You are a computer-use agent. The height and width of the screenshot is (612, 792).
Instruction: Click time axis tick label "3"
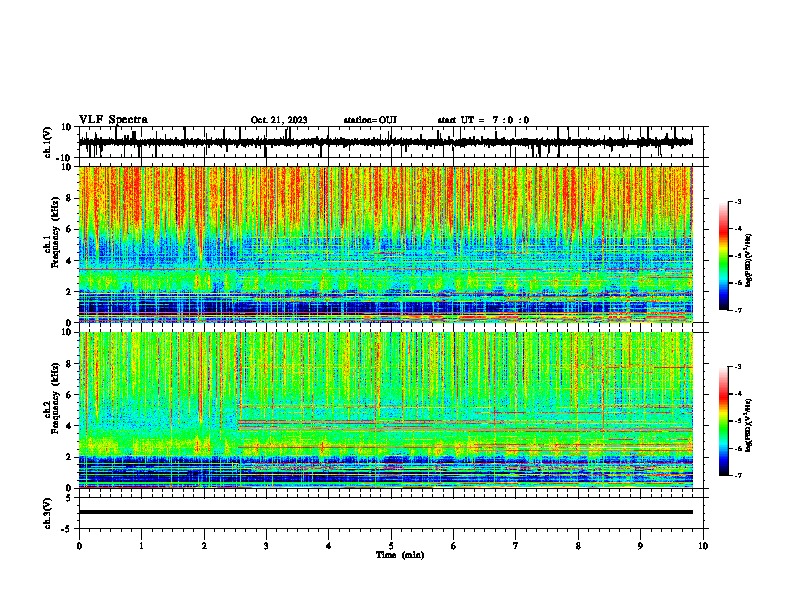[266, 546]
